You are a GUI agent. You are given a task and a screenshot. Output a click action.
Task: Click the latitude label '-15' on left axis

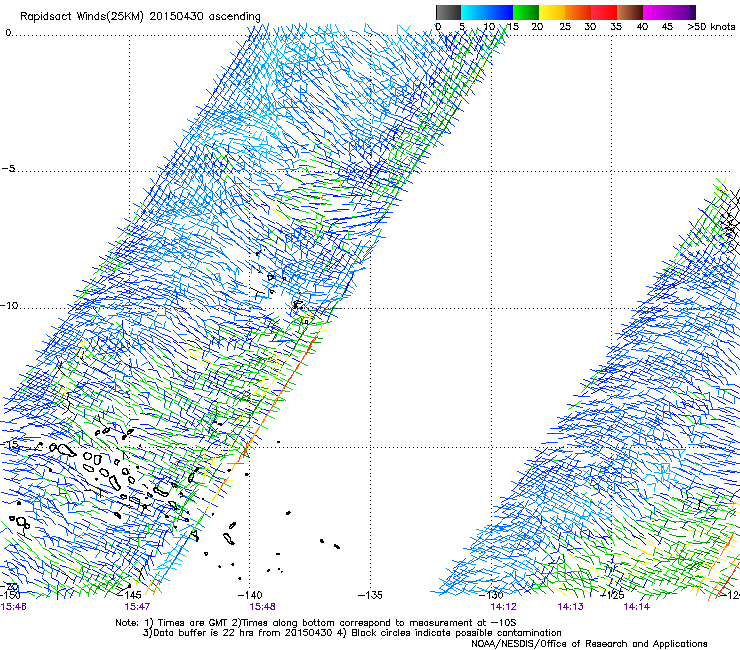point(8,444)
